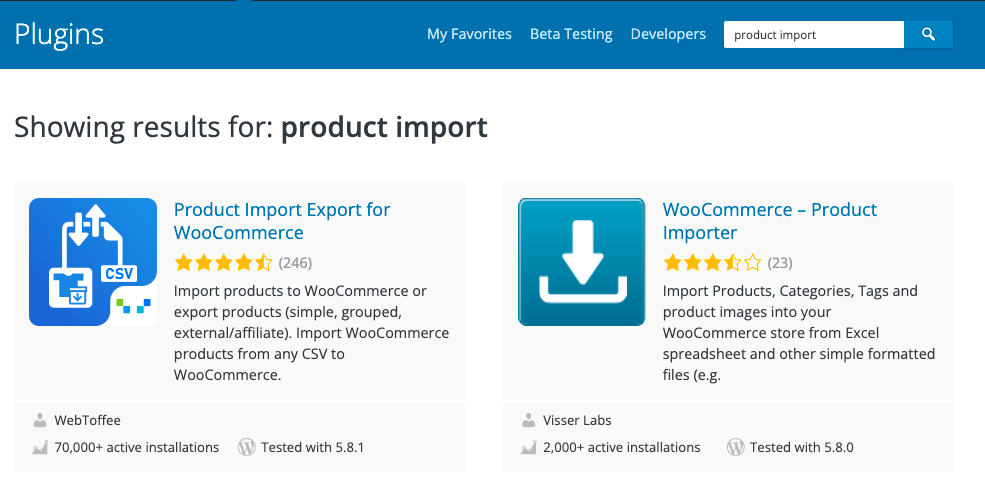The width and height of the screenshot is (985, 490).
Task: Click the WebToffee author person icon
Action: tap(40, 420)
